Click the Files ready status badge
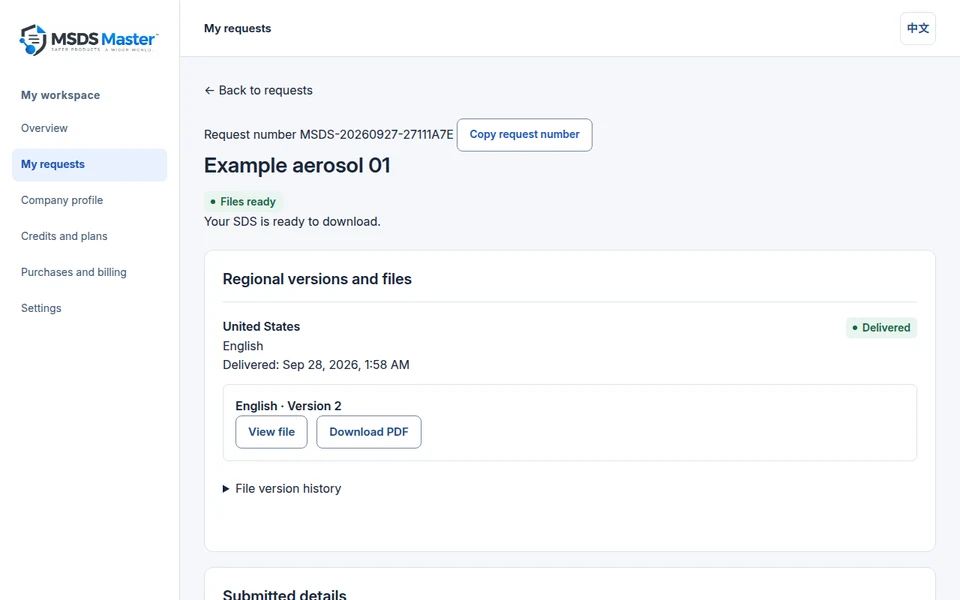Viewport: 960px width, 600px height. coord(243,201)
